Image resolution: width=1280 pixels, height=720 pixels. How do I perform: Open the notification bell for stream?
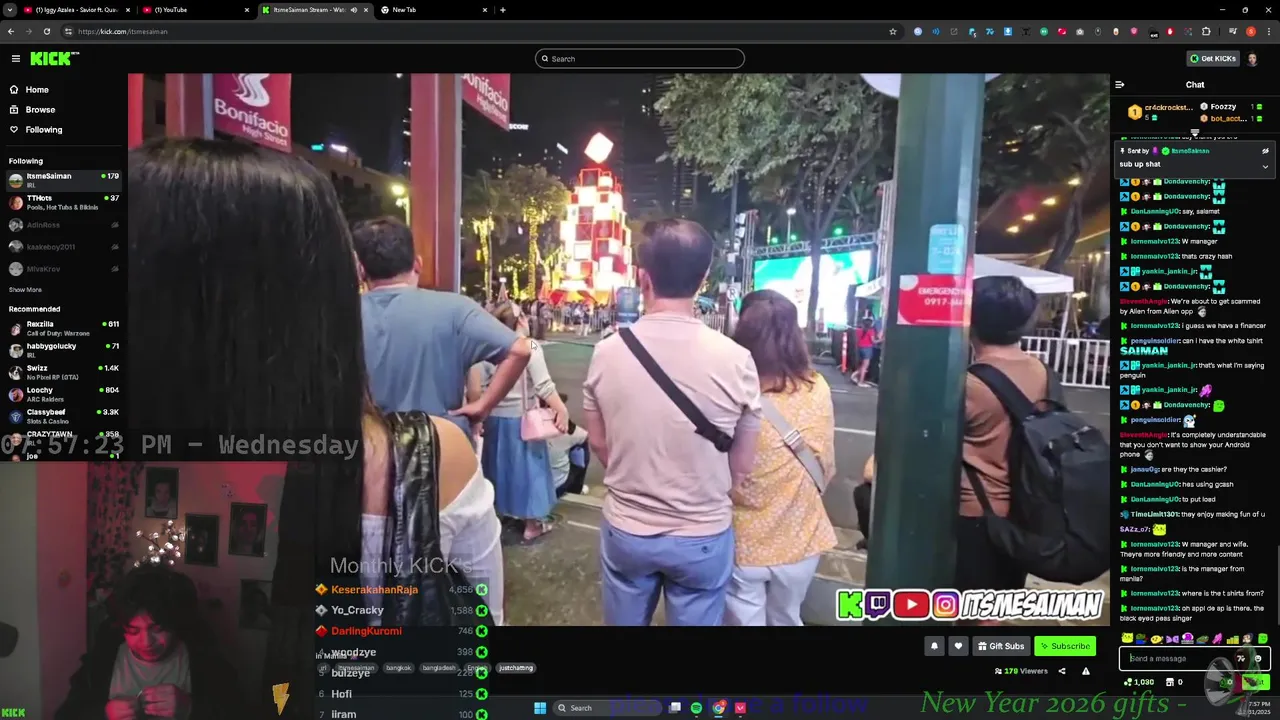pos(934,646)
